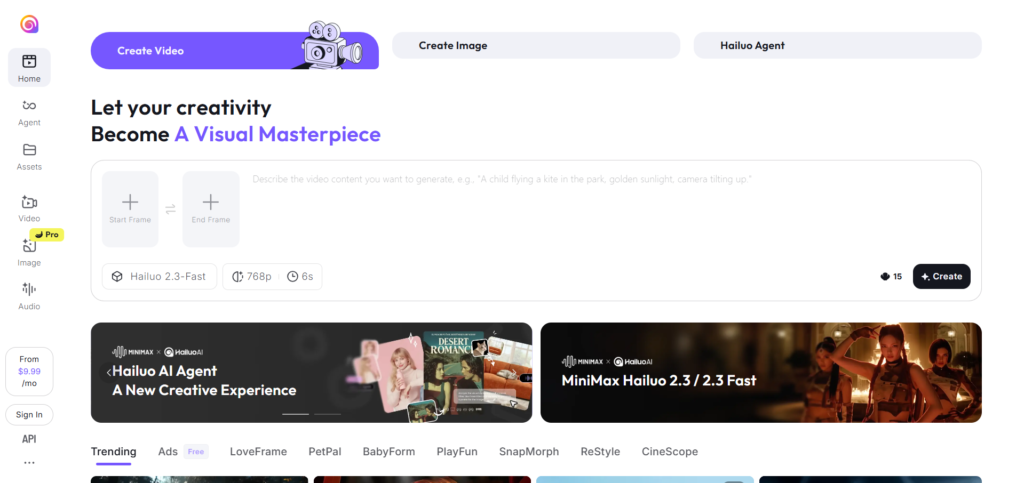This screenshot has width=1024, height=483.
Task: Add a Start Frame image
Action: (x=130, y=209)
